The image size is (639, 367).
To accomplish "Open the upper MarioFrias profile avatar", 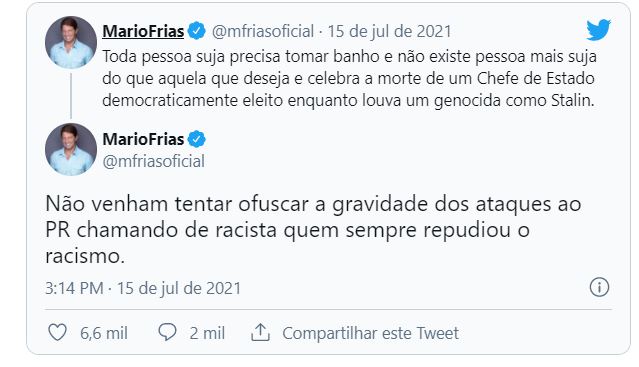I will point(71,42).
